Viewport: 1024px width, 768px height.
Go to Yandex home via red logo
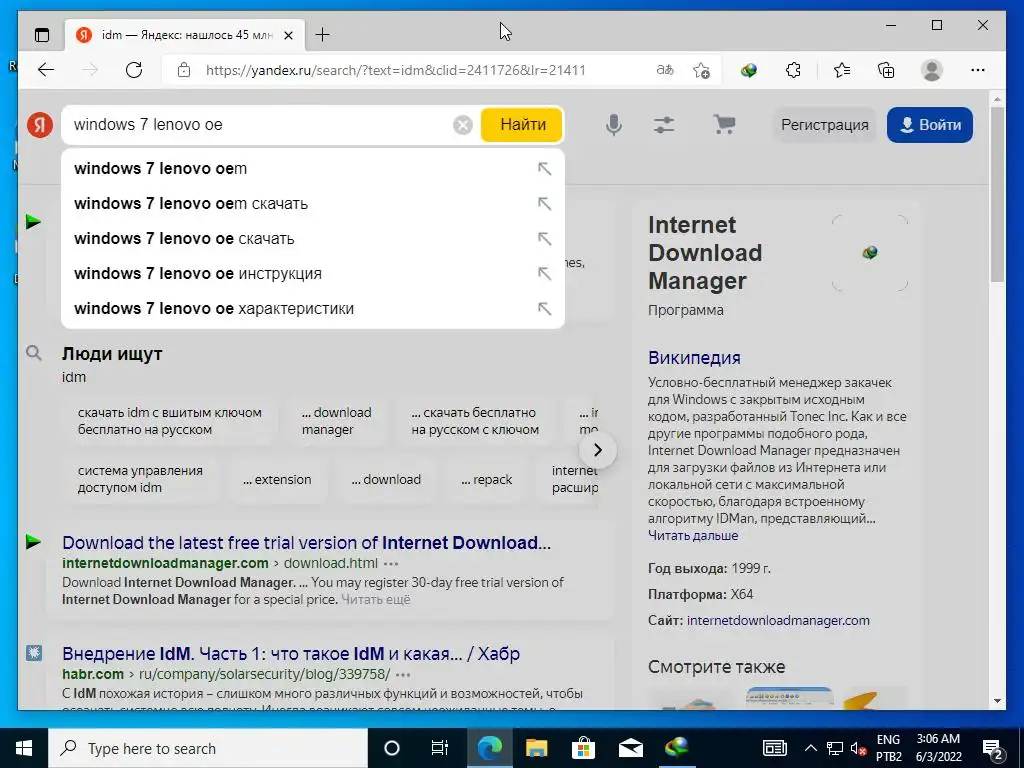(x=40, y=125)
